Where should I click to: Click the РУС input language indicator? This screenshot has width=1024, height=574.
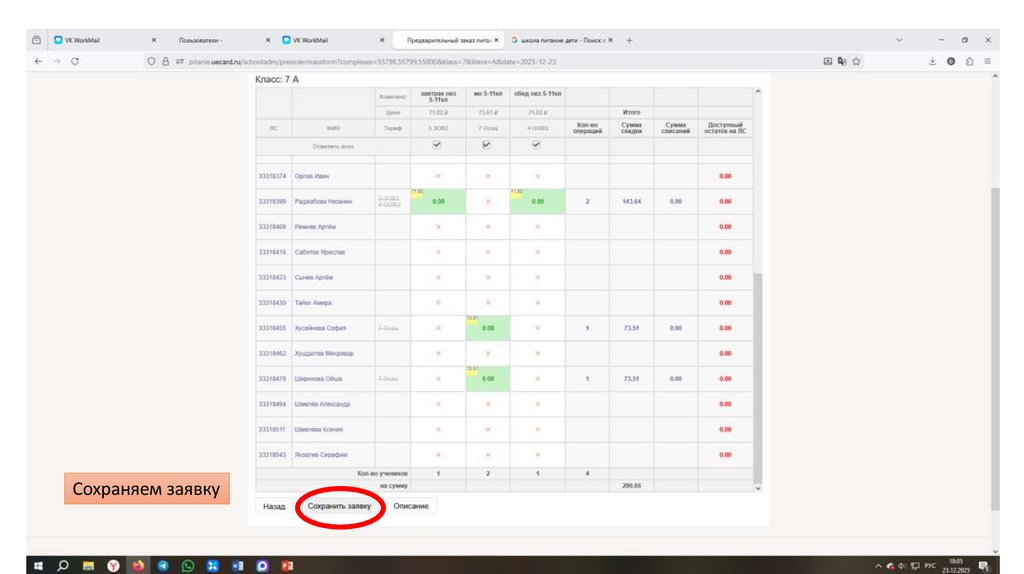pyautogui.click(x=930, y=566)
